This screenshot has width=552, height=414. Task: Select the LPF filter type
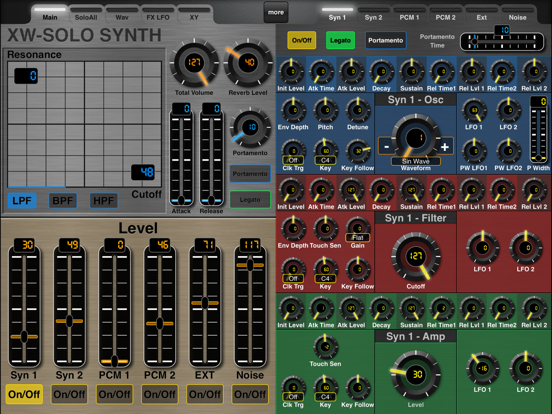(22, 201)
